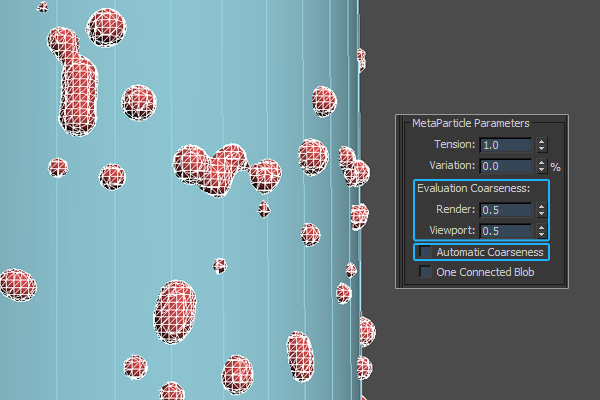
Task: Increase Variation using the up spinner arrow
Action: pyautogui.click(x=542, y=162)
